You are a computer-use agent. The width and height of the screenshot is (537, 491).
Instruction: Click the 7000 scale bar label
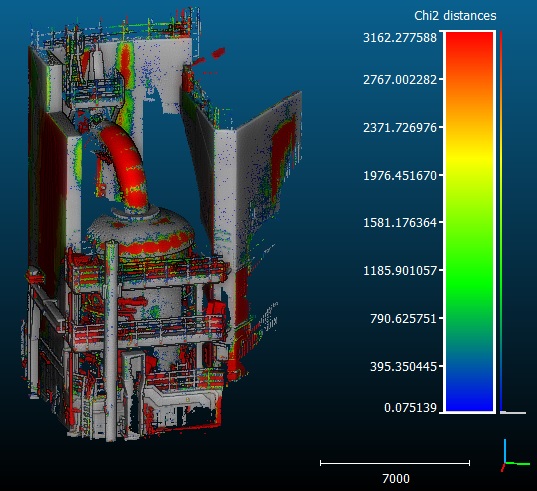click(x=396, y=478)
